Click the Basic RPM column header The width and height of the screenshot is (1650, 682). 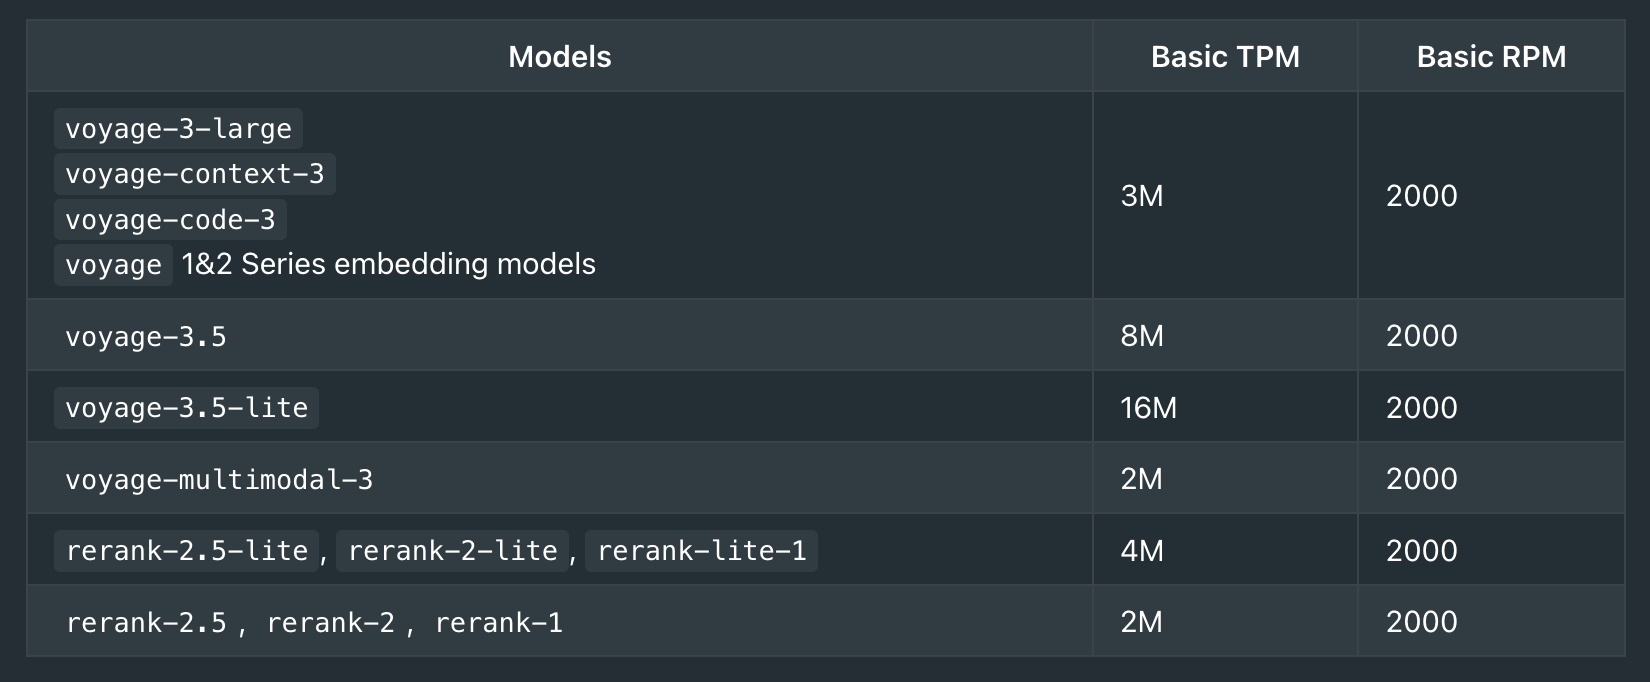[x=1491, y=56]
